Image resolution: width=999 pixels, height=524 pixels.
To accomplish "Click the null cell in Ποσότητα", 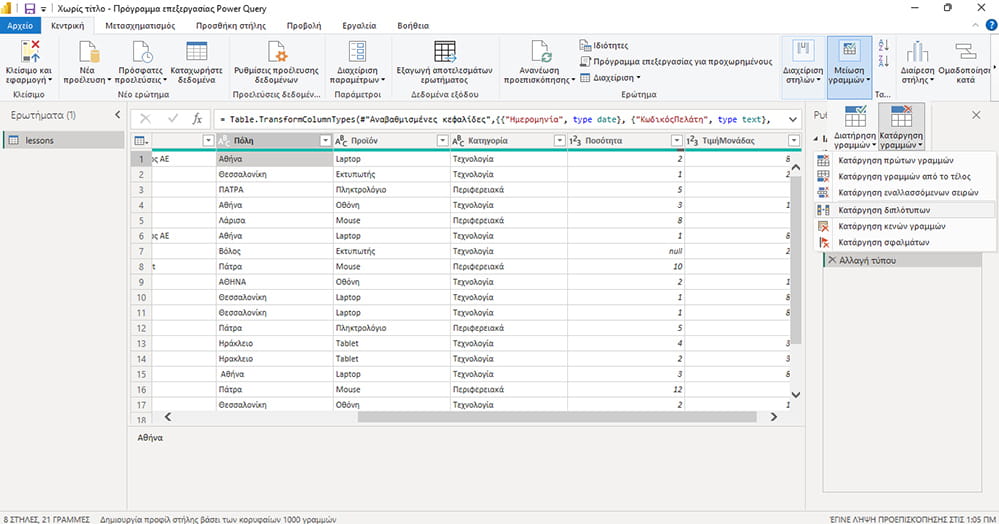I will click(626, 251).
